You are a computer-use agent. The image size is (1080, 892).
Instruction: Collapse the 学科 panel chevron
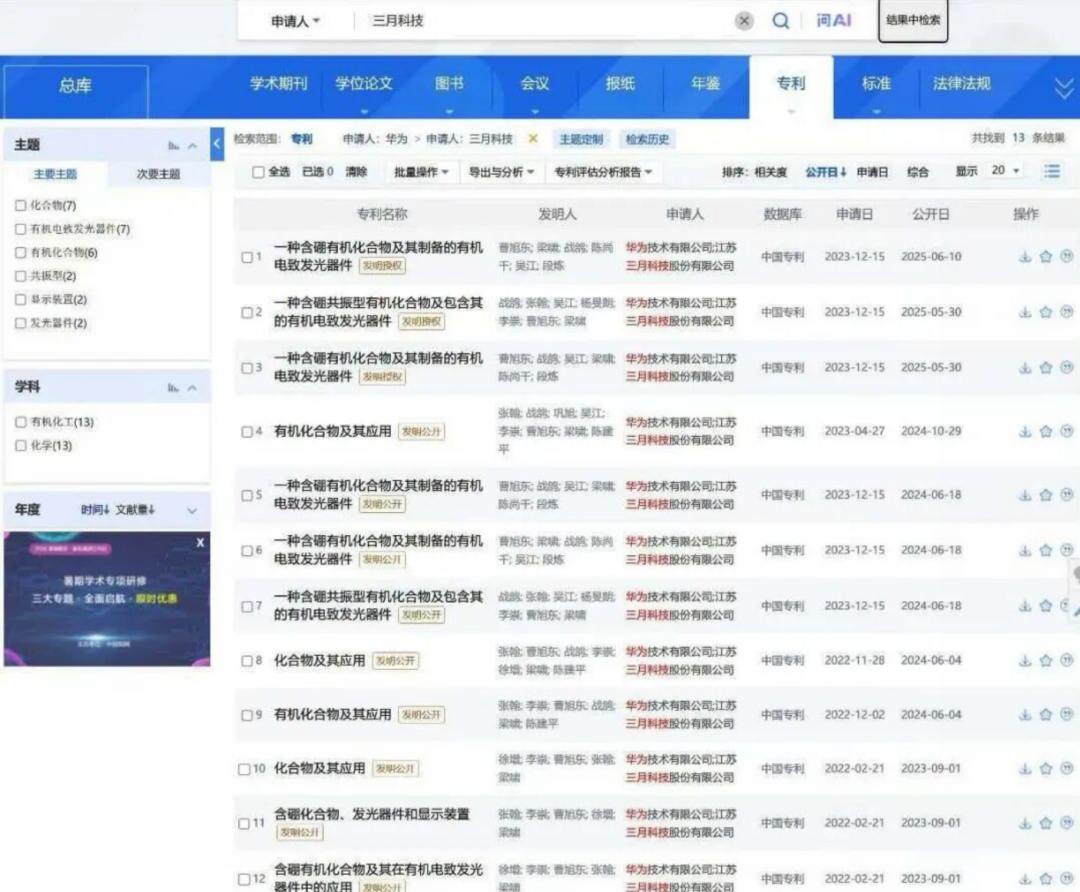[x=192, y=388]
